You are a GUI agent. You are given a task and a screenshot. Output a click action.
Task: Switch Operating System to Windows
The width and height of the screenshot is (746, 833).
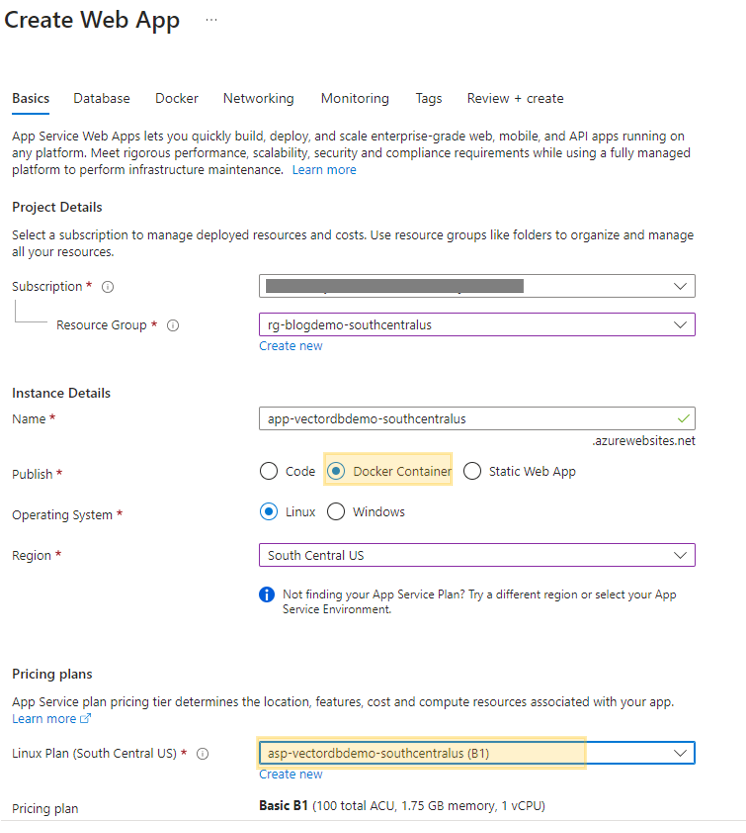click(336, 511)
